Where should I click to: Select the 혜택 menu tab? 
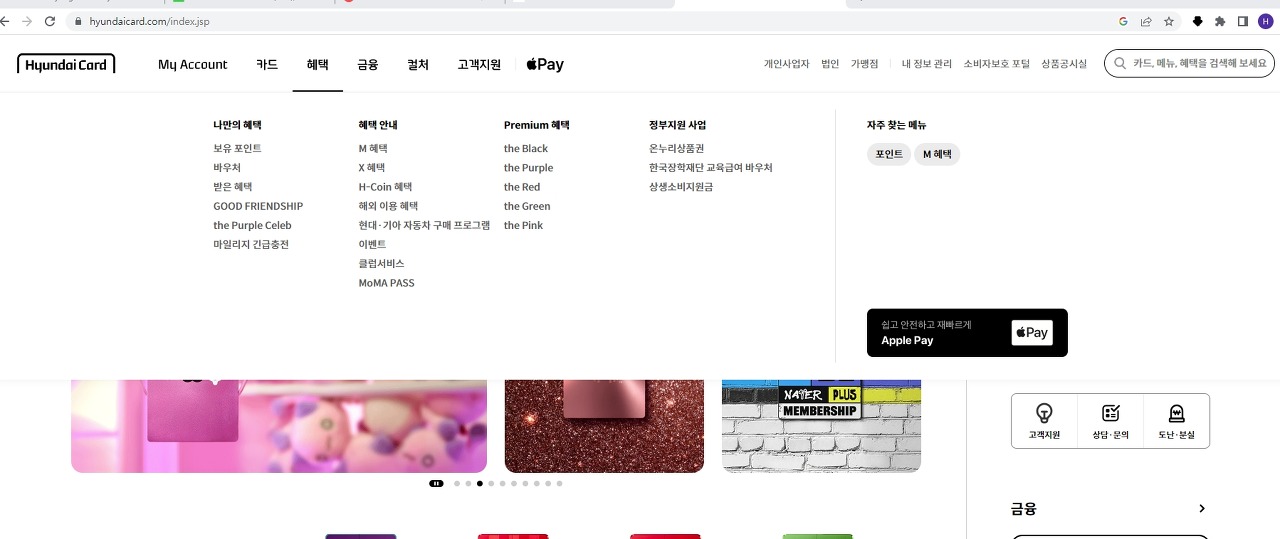tap(317, 64)
